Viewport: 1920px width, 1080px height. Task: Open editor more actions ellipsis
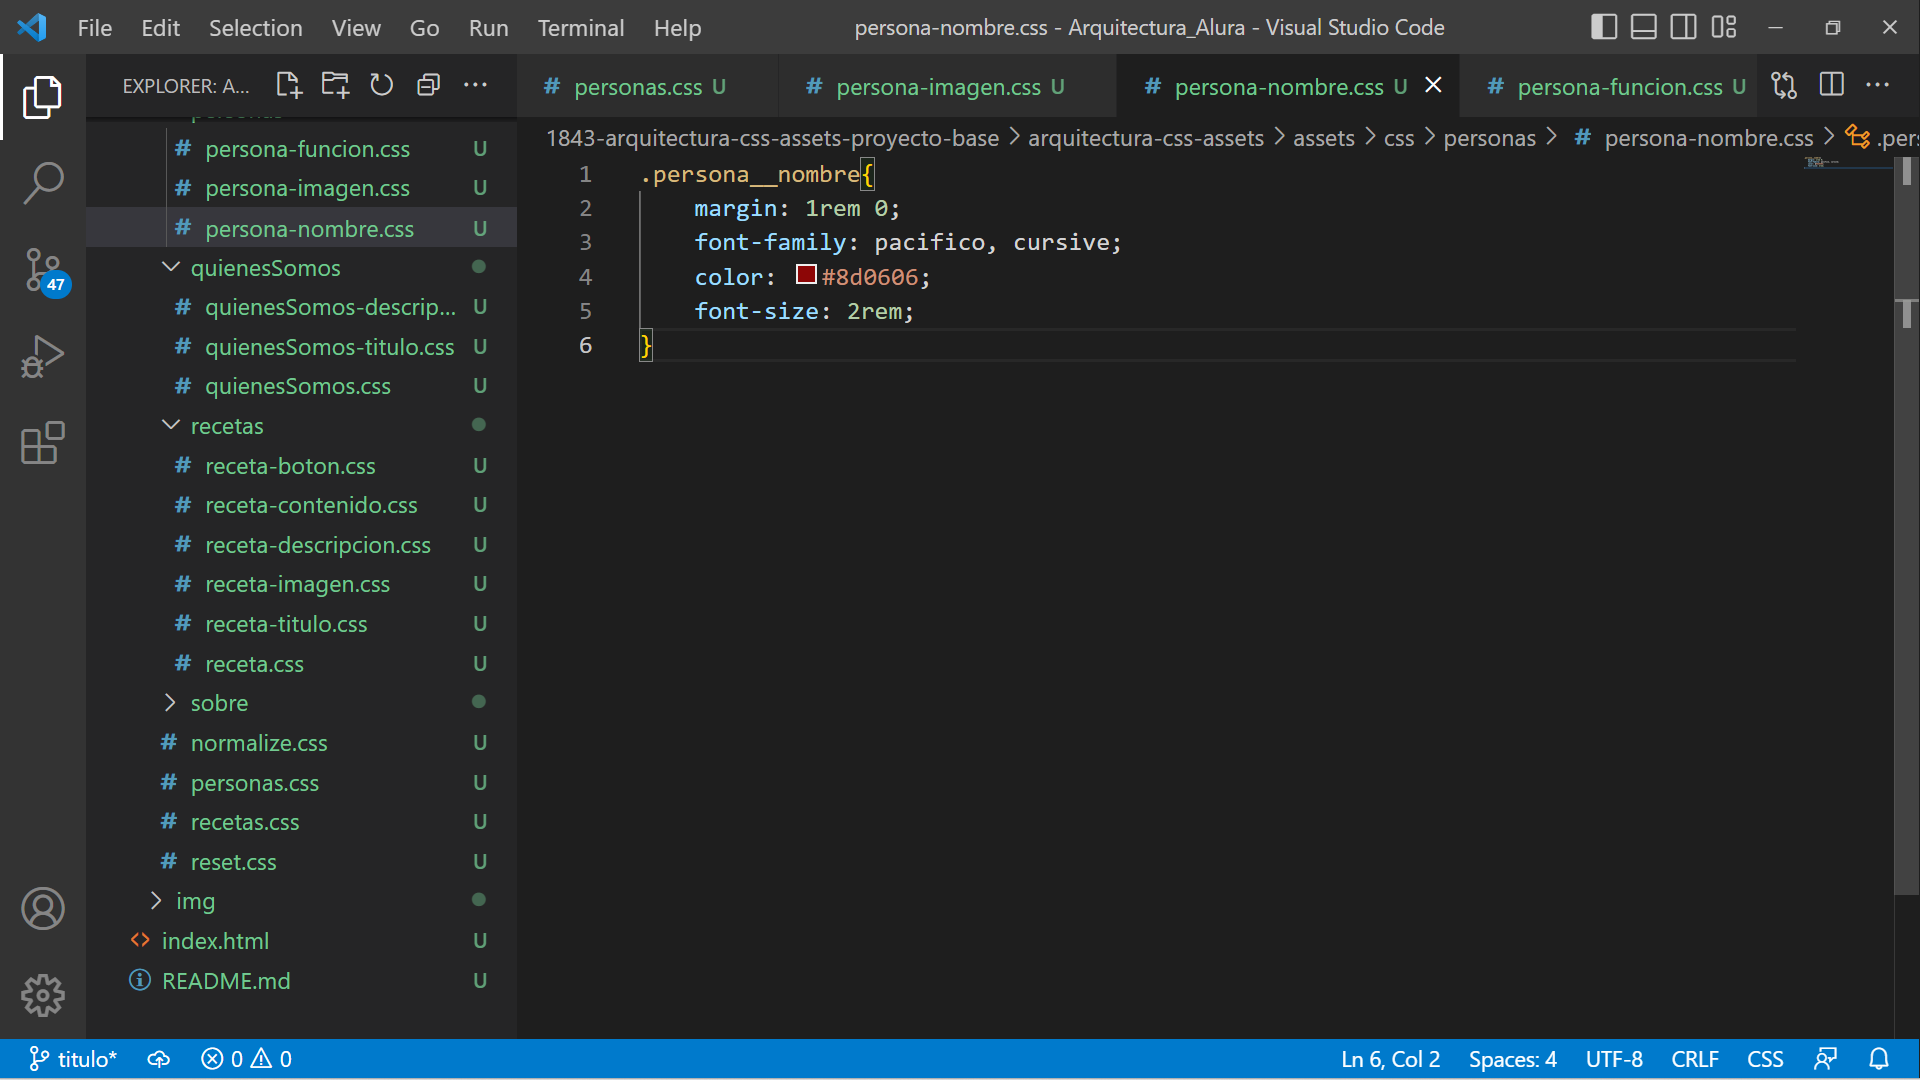(1878, 86)
